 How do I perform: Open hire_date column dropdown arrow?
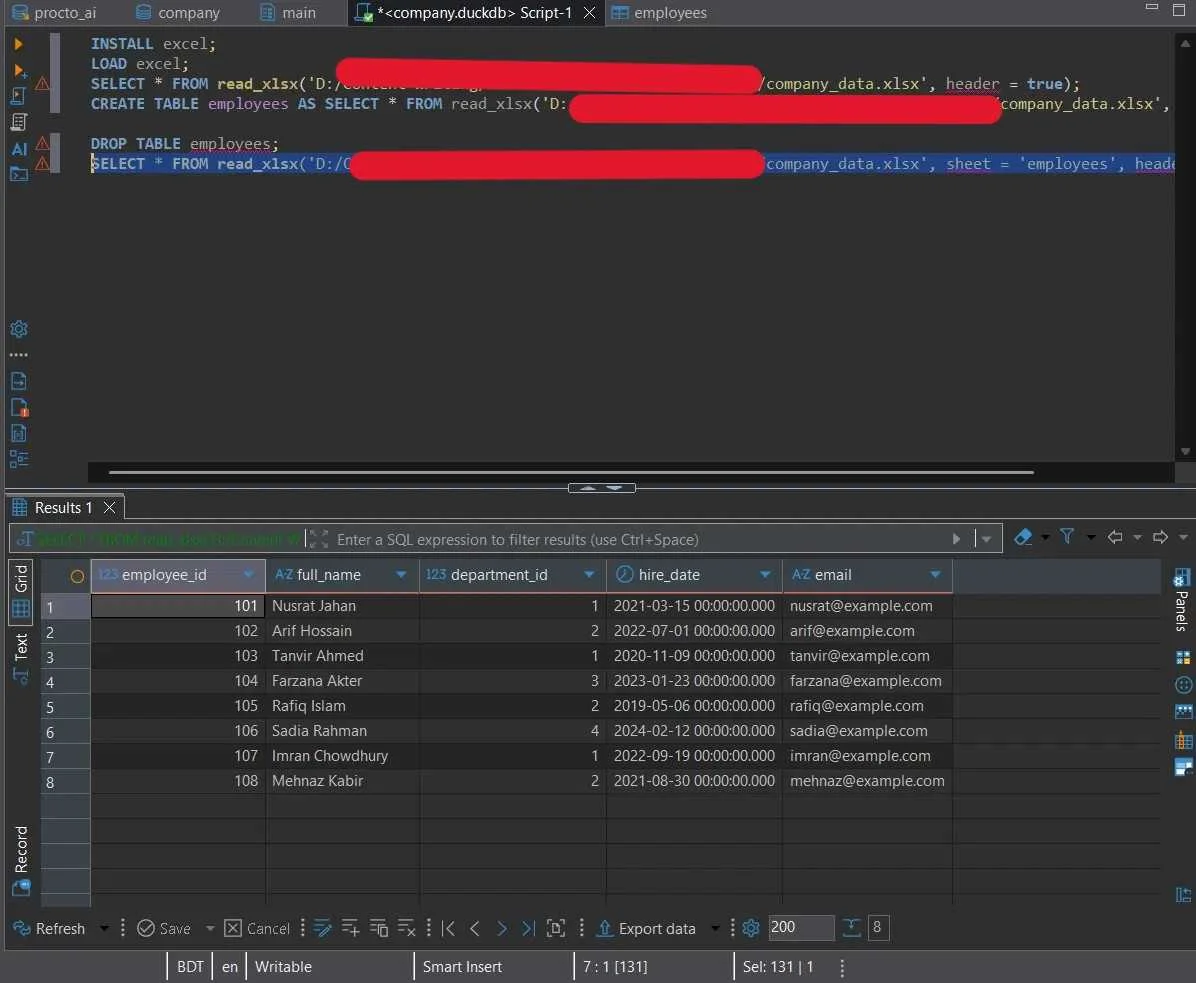click(x=765, y=574)
